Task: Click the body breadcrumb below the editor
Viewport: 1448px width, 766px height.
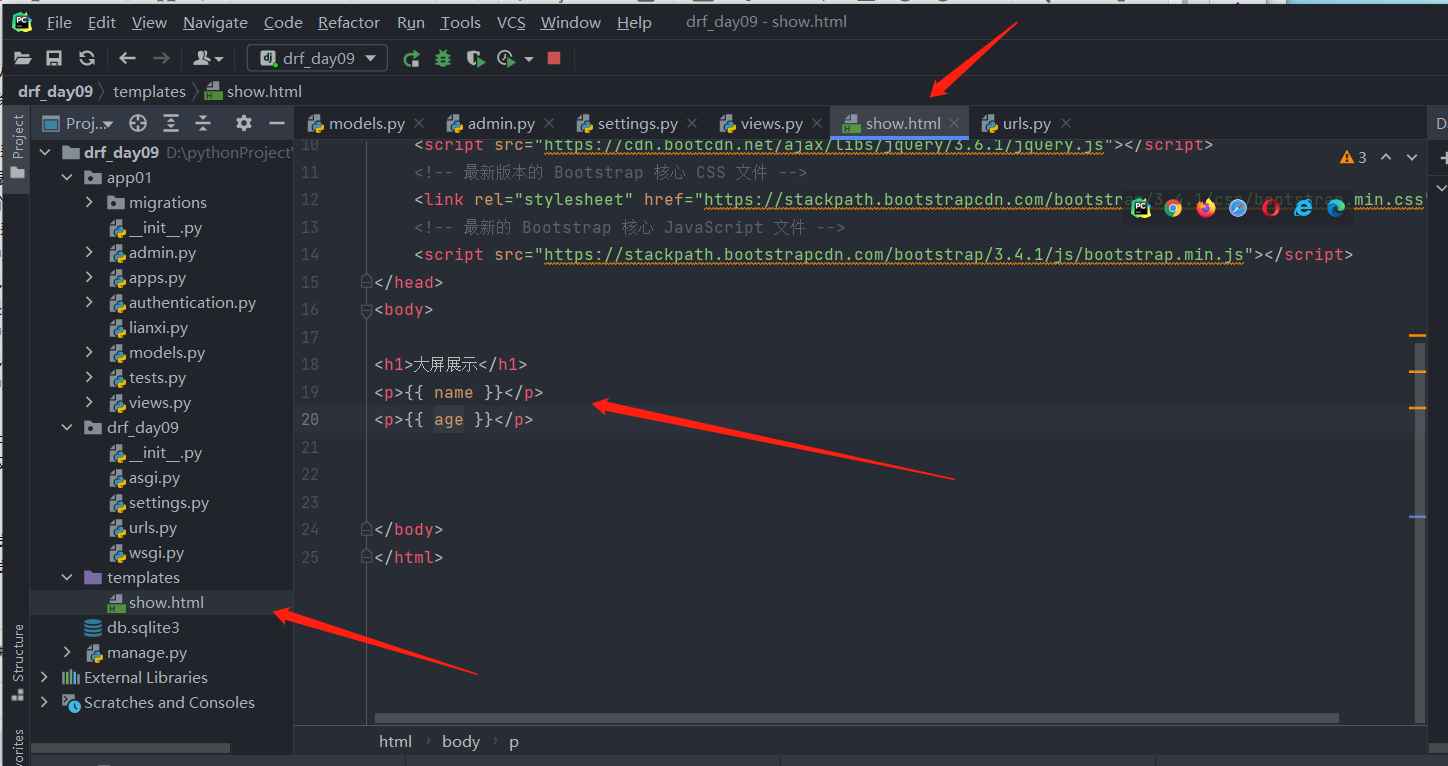Action: [461, 742]
